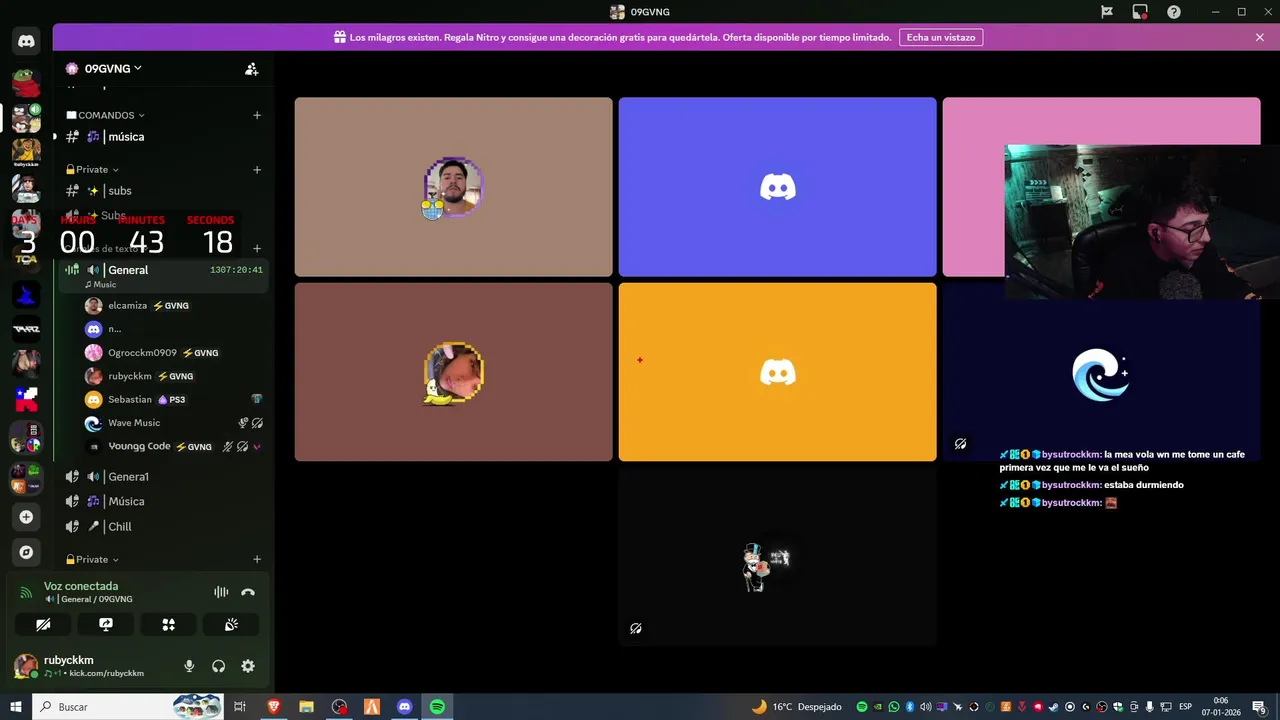The height and width of the screenshot is (720, 1280).
Task: Add a channel to Private category below Chill
Action: (257, 559)
